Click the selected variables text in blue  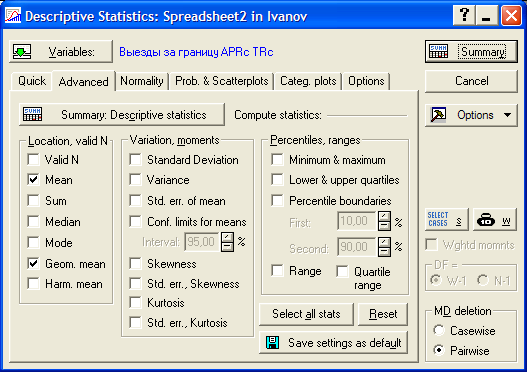tap(196, 52)
